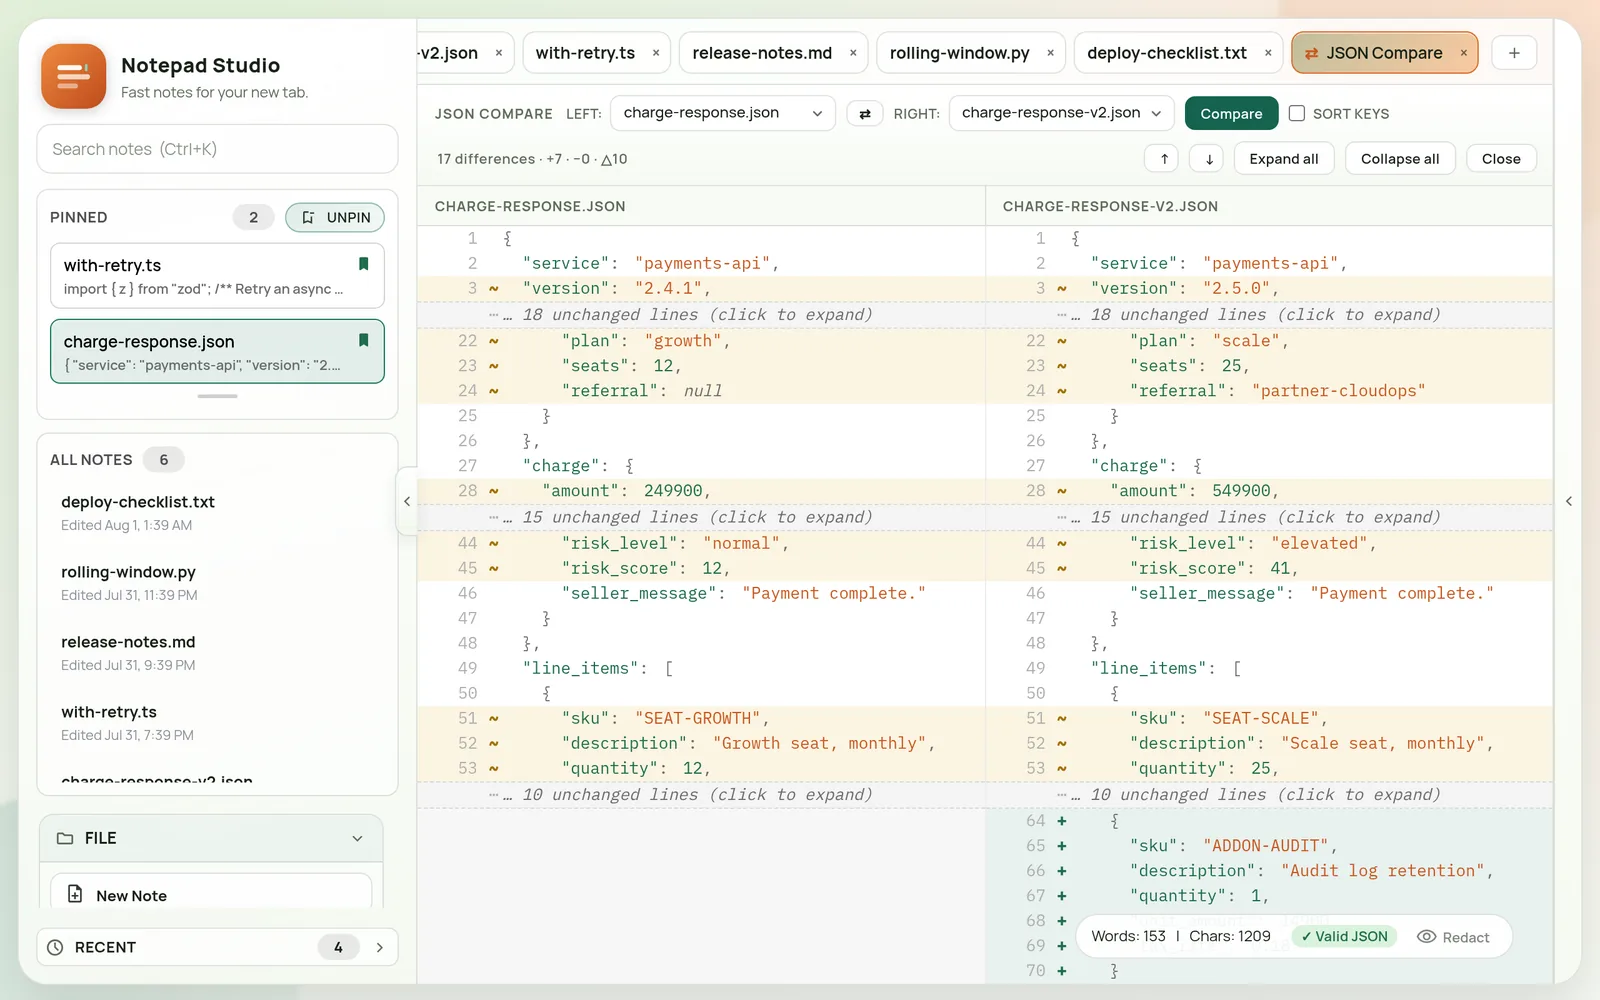Click the Valid JSON status badge

tap(1344, 937)
